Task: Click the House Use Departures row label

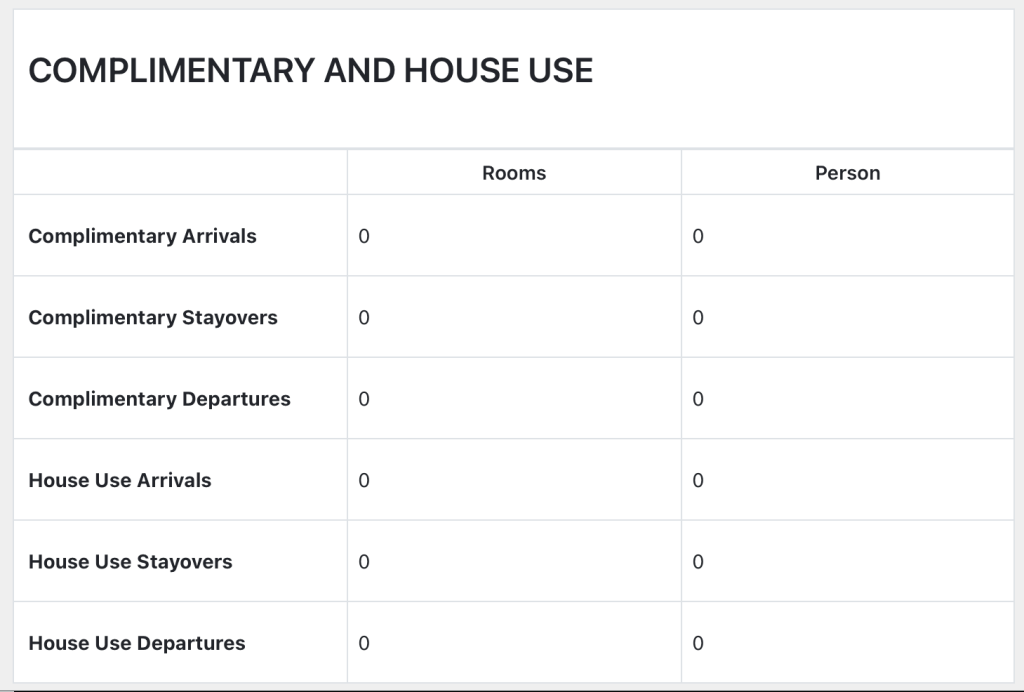Action: point(136,643)
